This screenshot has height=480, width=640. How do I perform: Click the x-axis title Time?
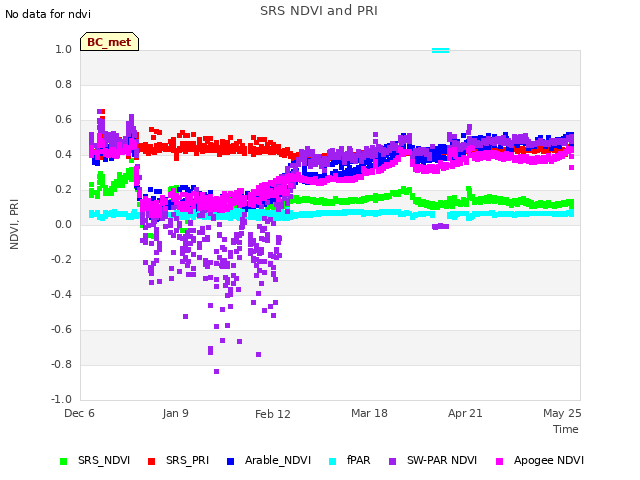[x=566, y=429]
